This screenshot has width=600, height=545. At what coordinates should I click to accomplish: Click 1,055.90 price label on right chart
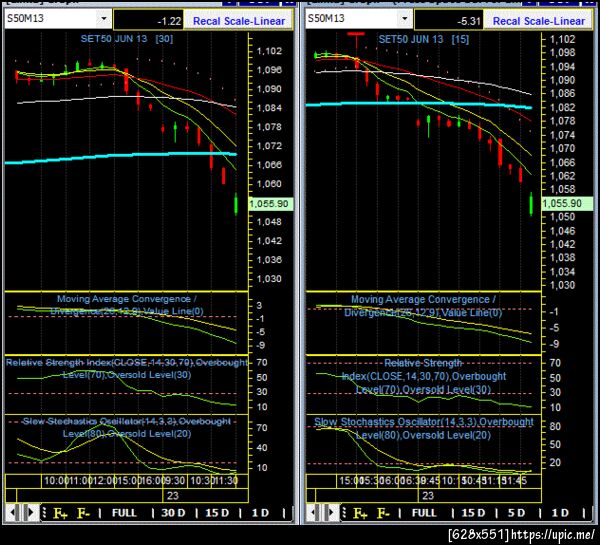567,203
